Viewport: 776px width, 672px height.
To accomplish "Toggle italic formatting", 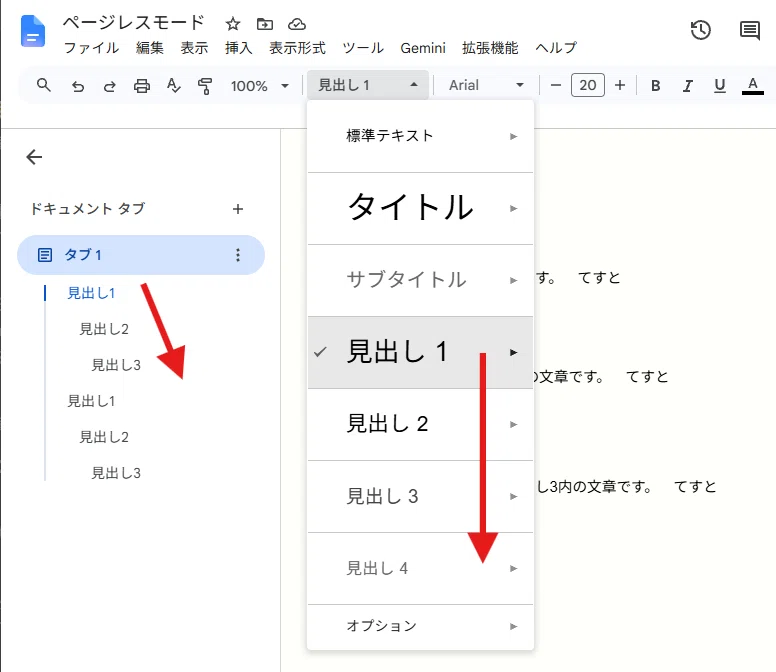I will click(x=687, y=86).
